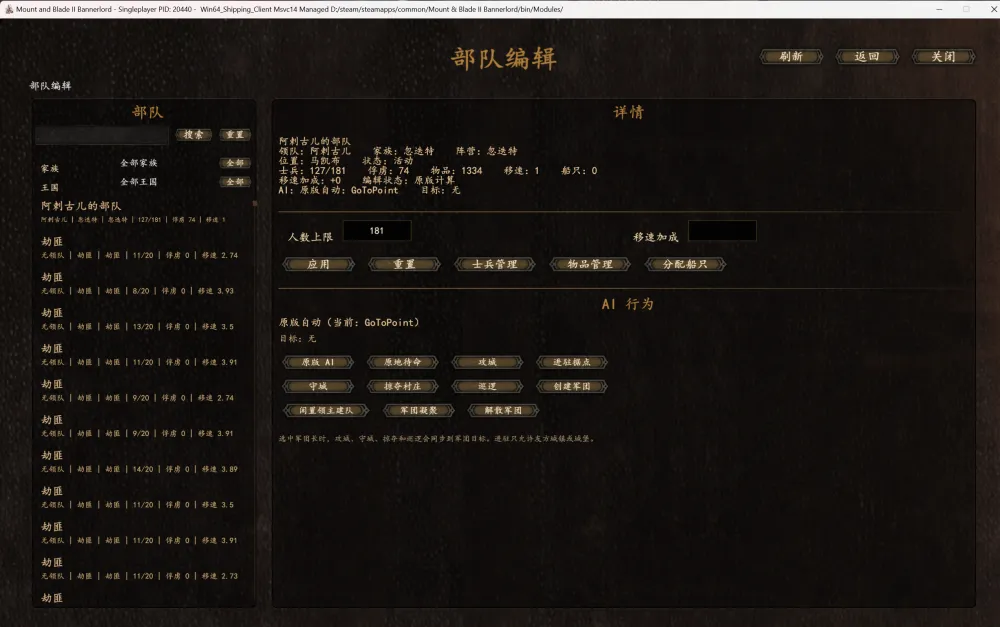This screenshot has width=1000, height=627.
Task: Select 阿剌古儿的部队 in the party list
Action: click(143, 212)
